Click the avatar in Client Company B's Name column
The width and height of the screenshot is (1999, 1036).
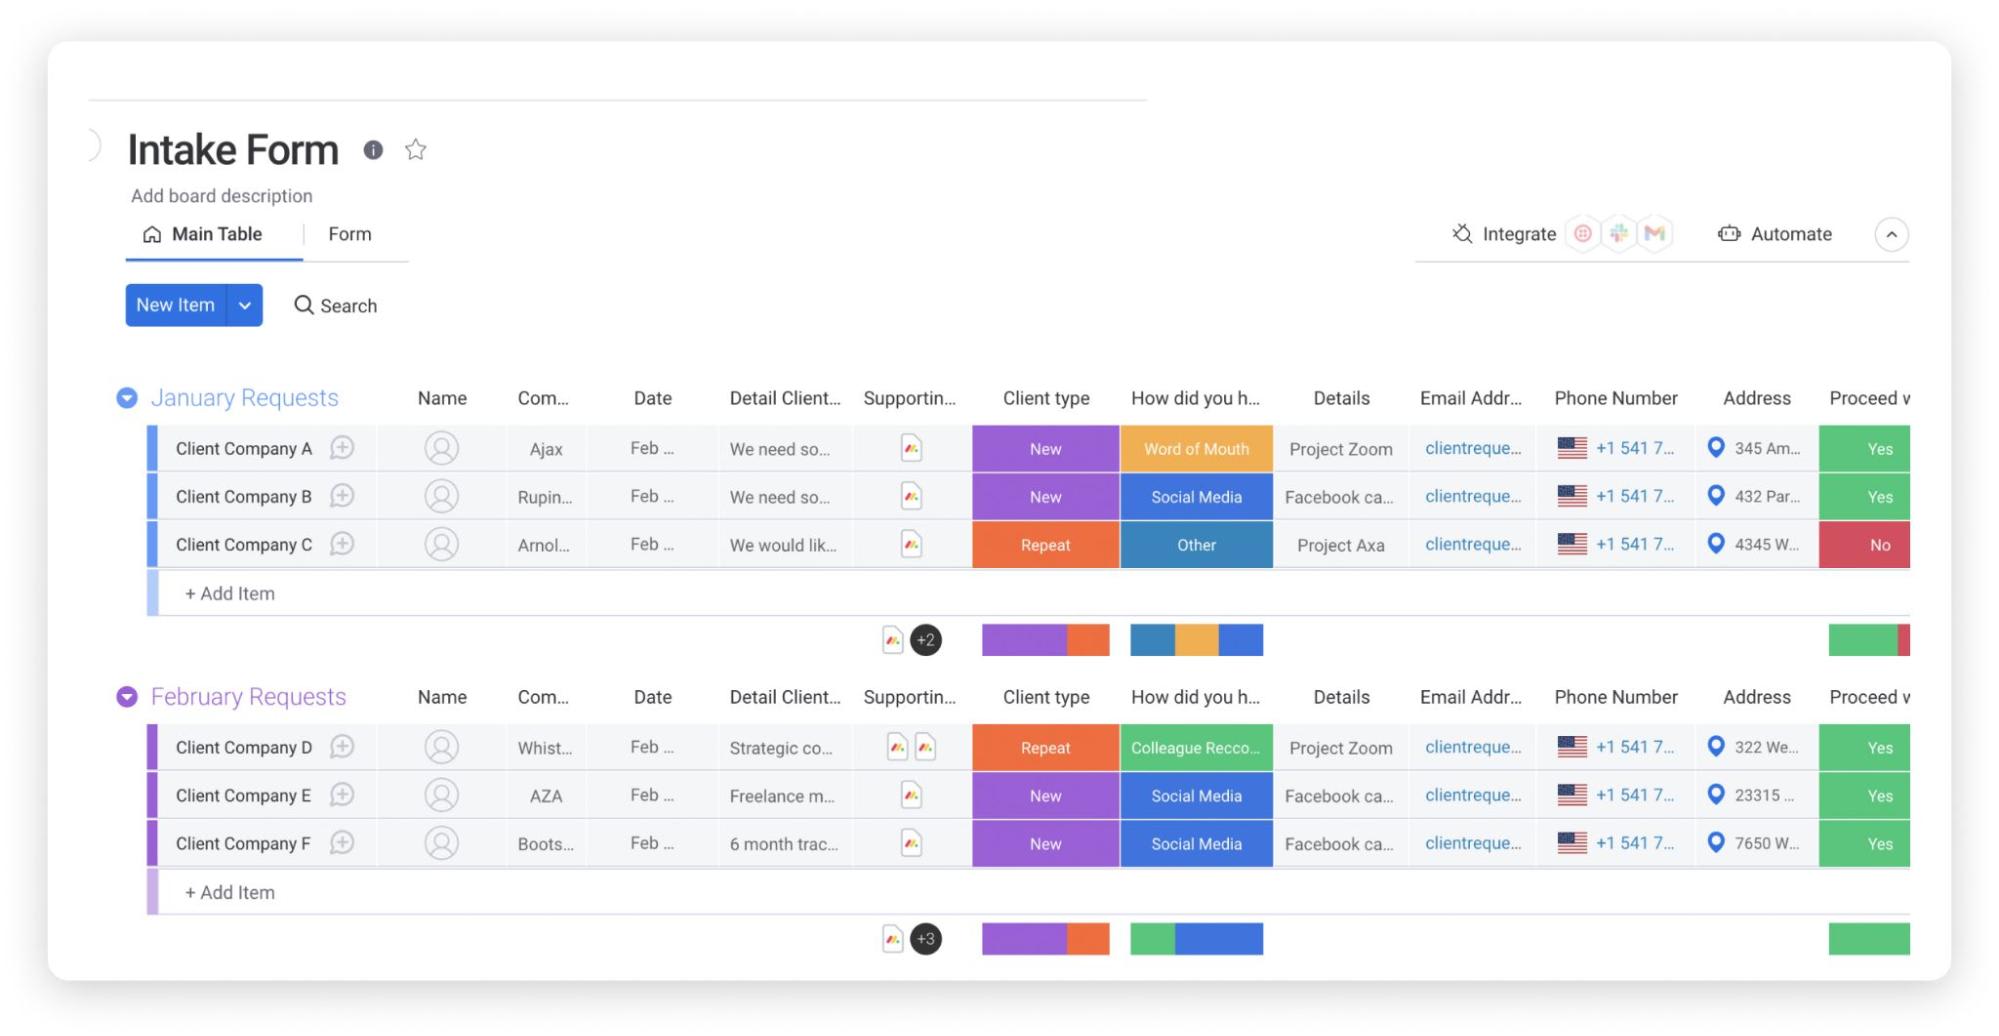coord(441,496)
